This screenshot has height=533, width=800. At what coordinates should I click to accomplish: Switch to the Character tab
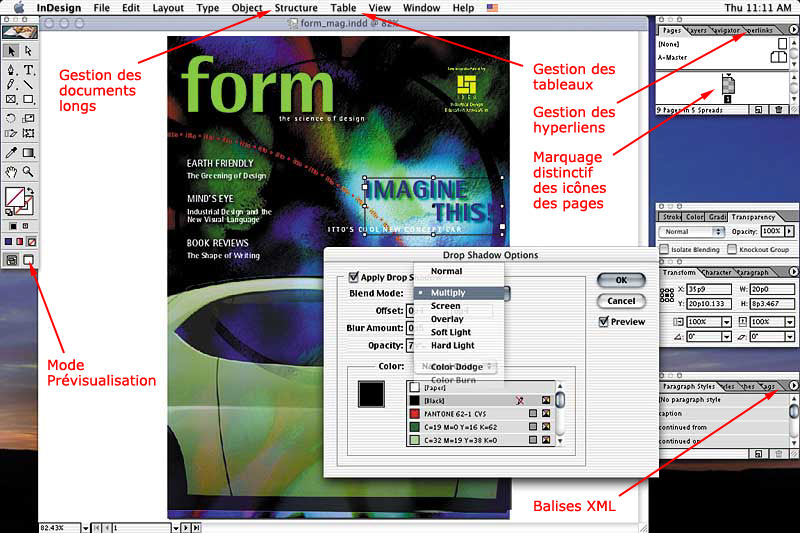tap(717, 272)
